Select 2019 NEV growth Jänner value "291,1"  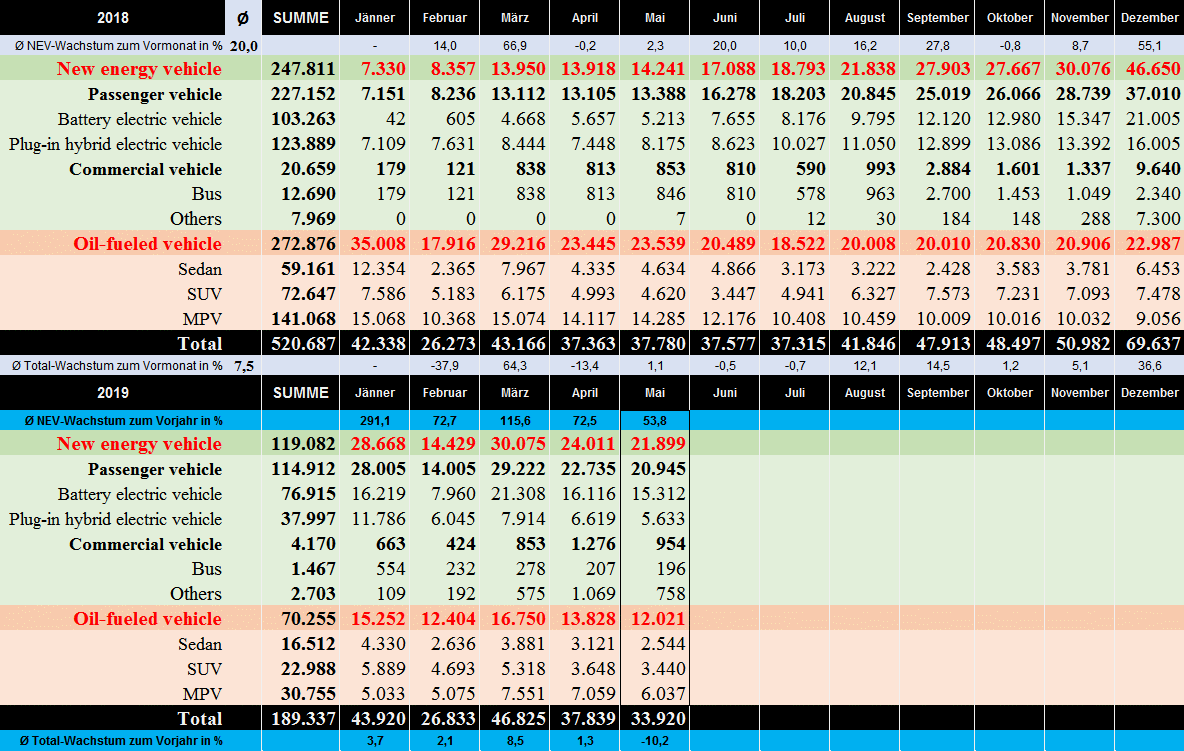click(375, 420)
